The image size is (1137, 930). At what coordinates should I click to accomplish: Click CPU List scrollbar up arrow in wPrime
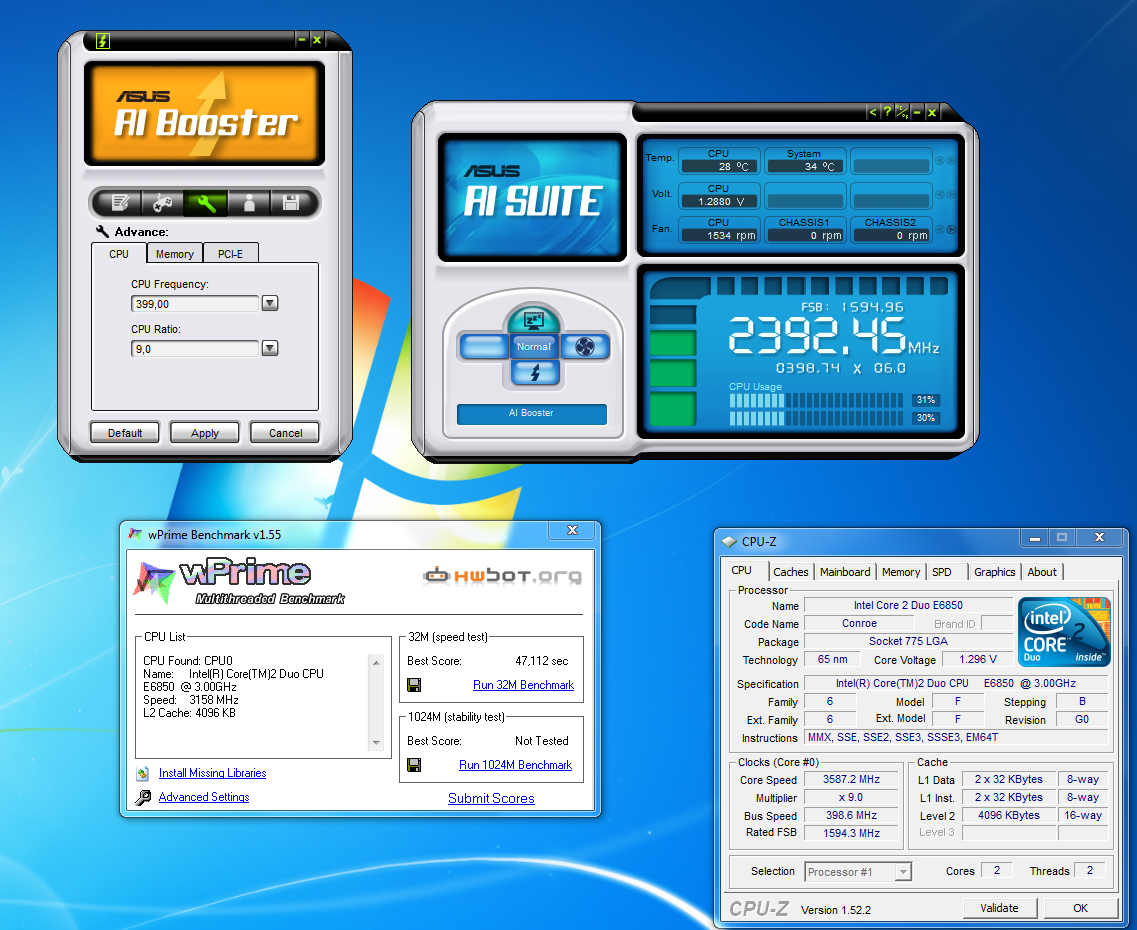tap(376, 663)
